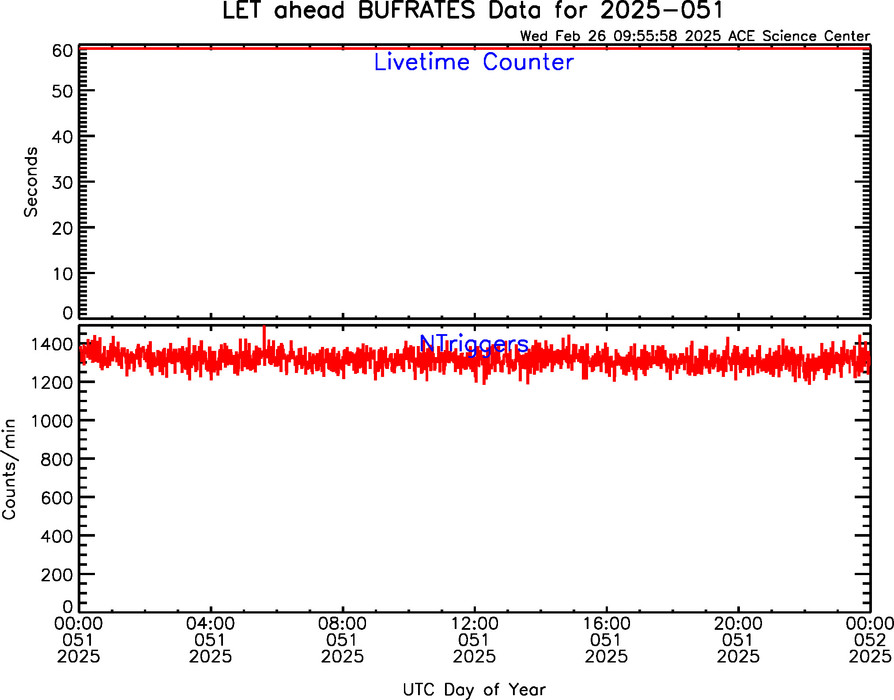Click the "20:00" time axis label
Viewport: 894px width, 700px height.
(738, 623)
